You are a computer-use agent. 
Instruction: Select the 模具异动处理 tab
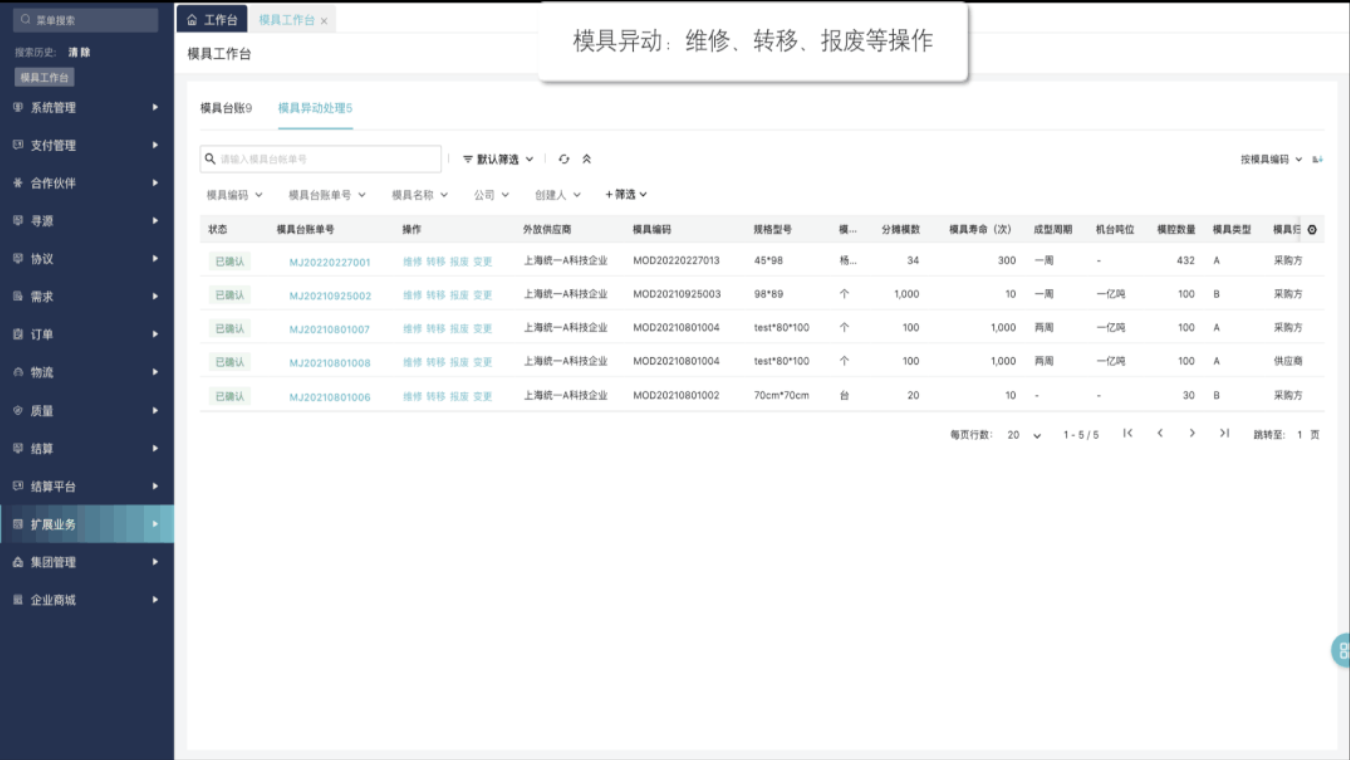tap(315, 108)
